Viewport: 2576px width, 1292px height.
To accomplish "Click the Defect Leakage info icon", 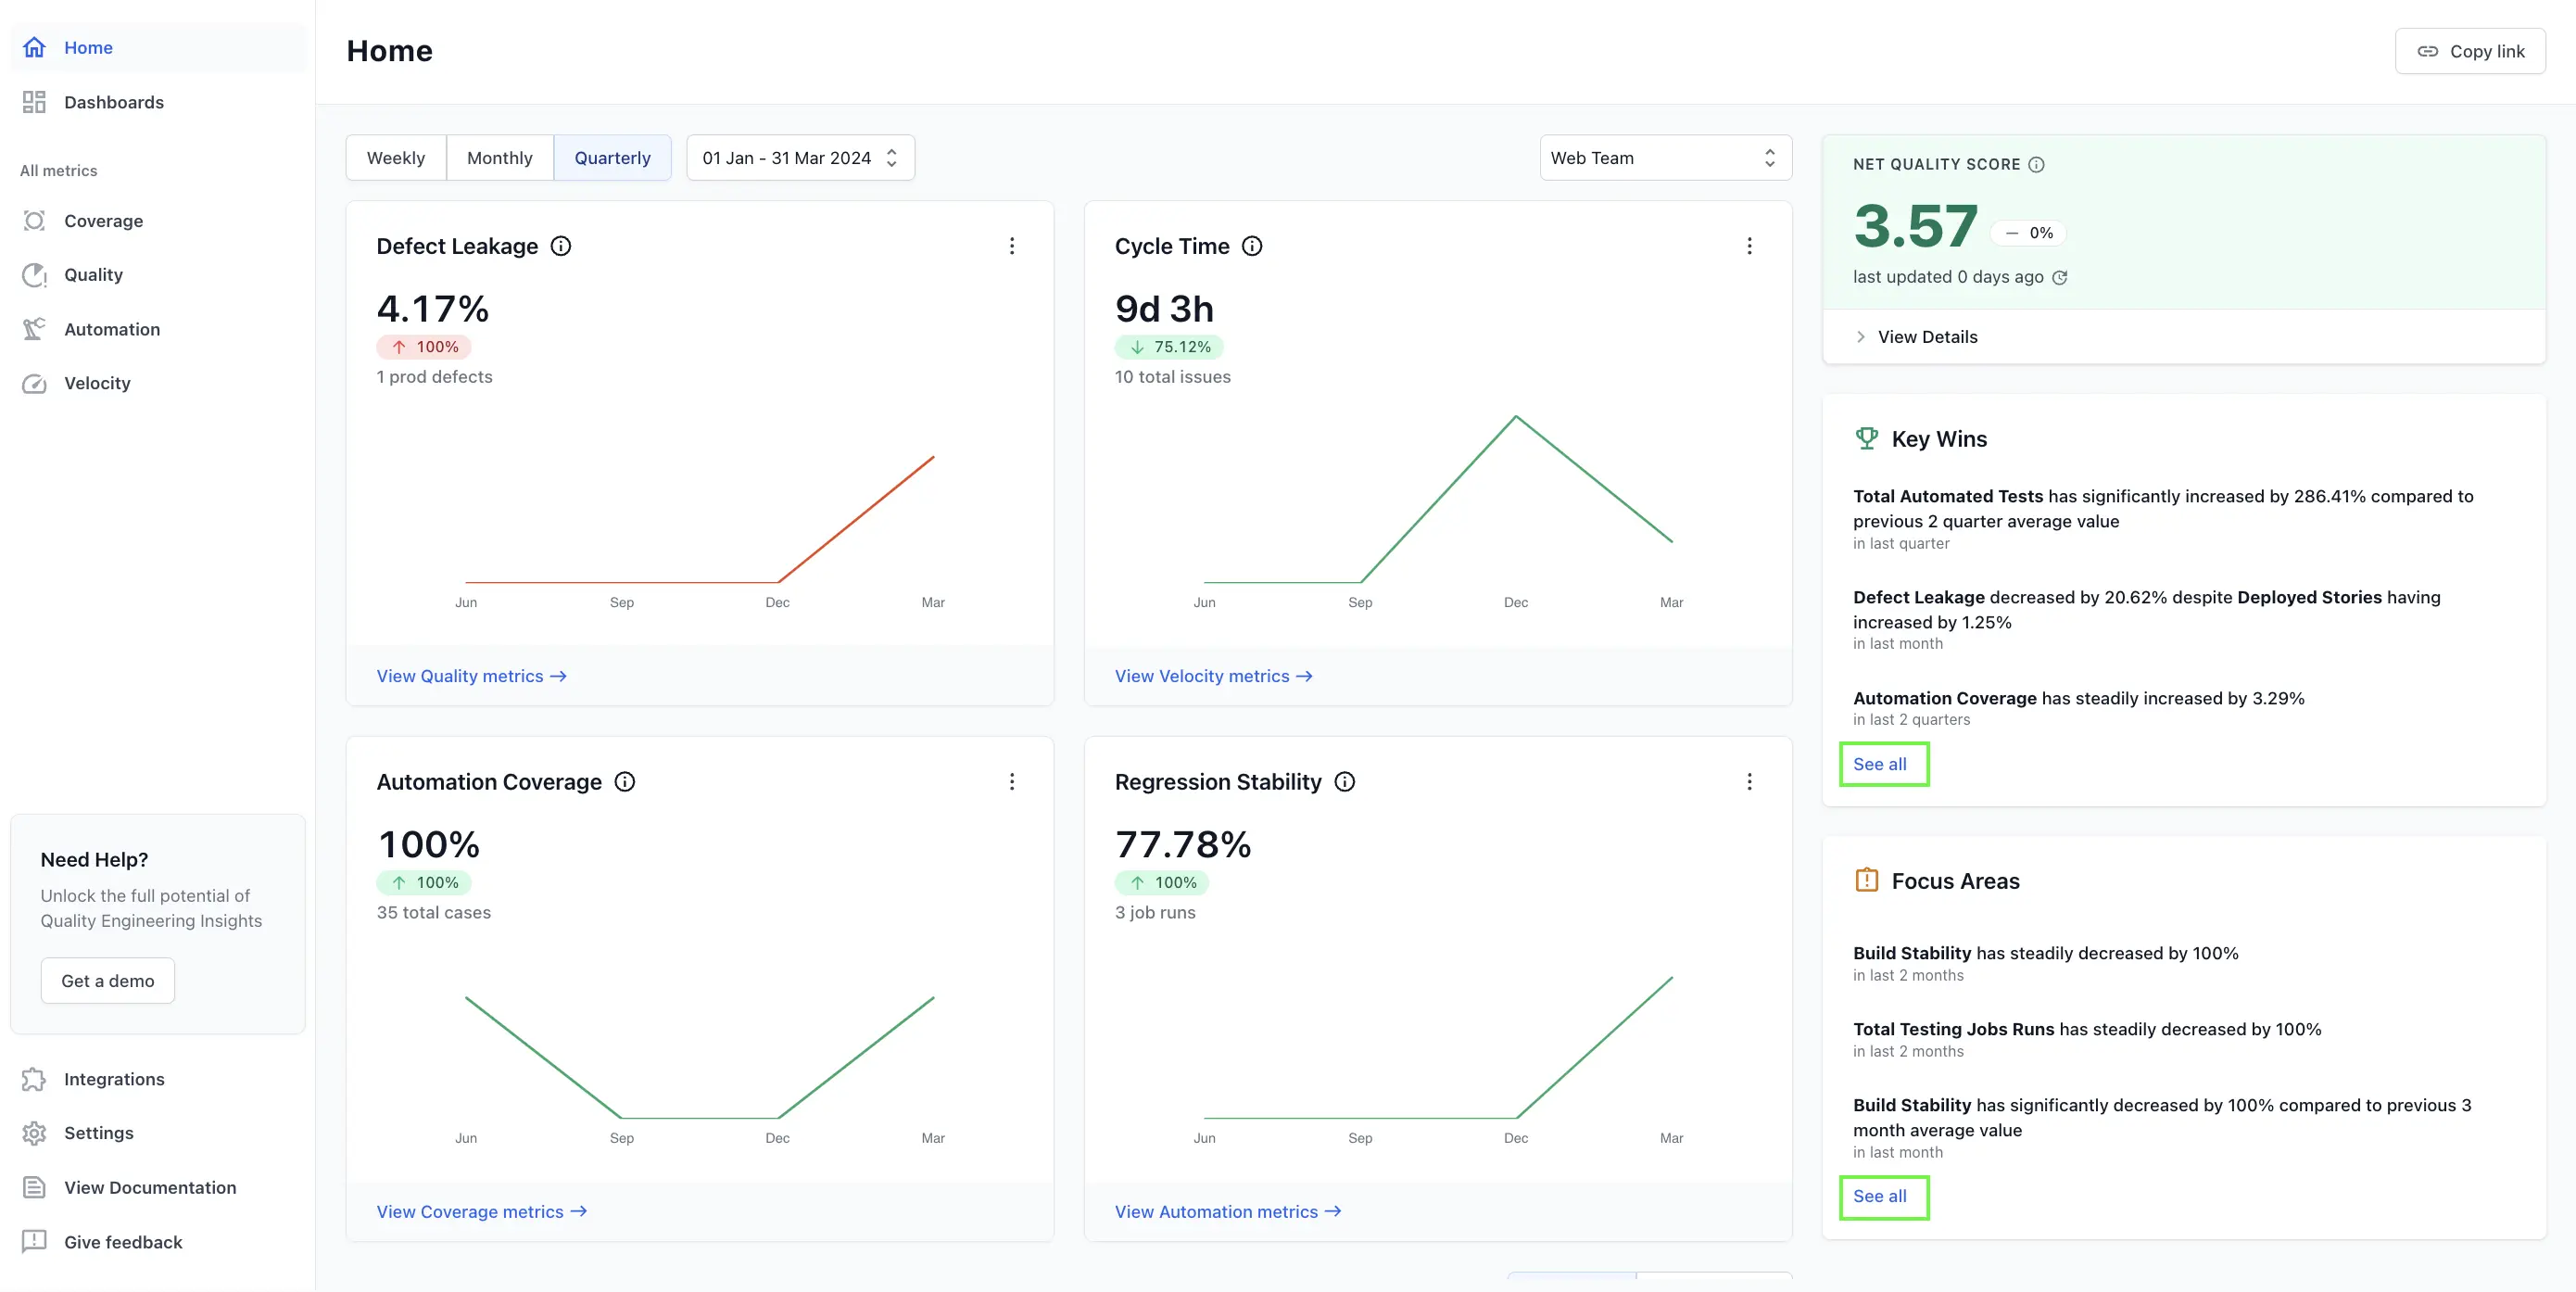I will pyautogui.click(x=561, y=246).
